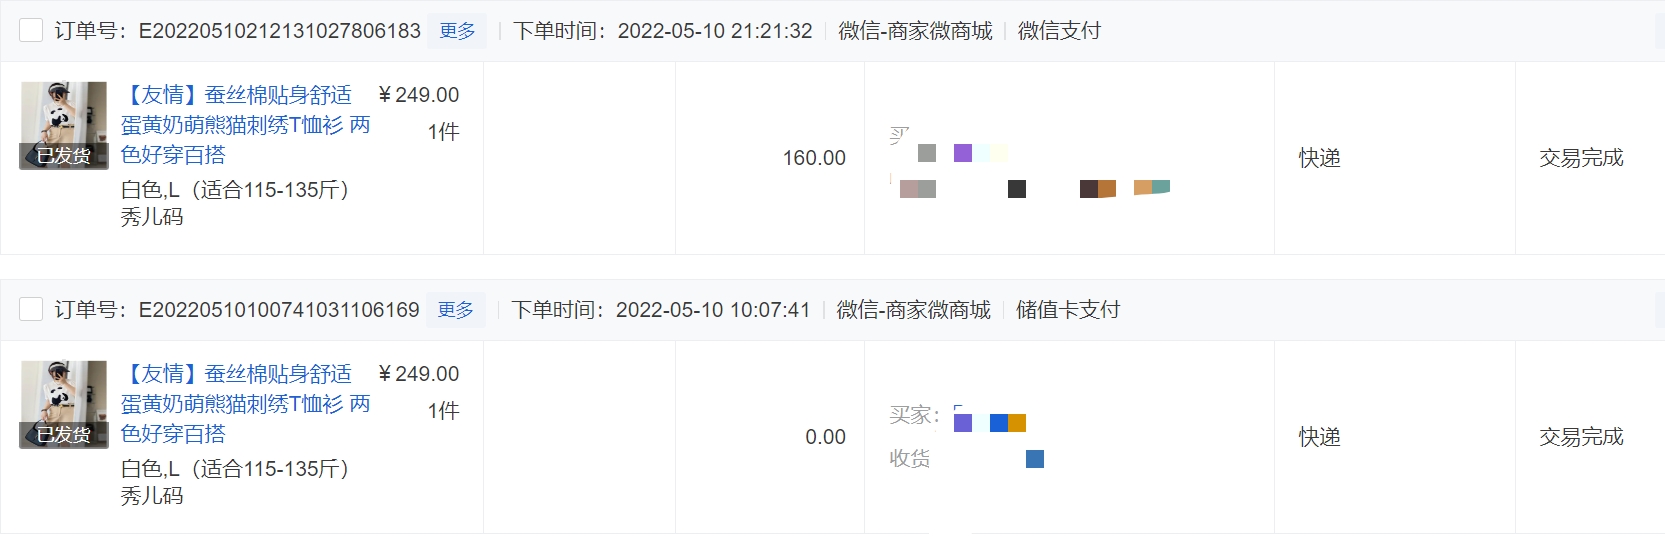Open product title link in the 储值卡支付 order
1665x537 pixels.
tap(245, 403)
